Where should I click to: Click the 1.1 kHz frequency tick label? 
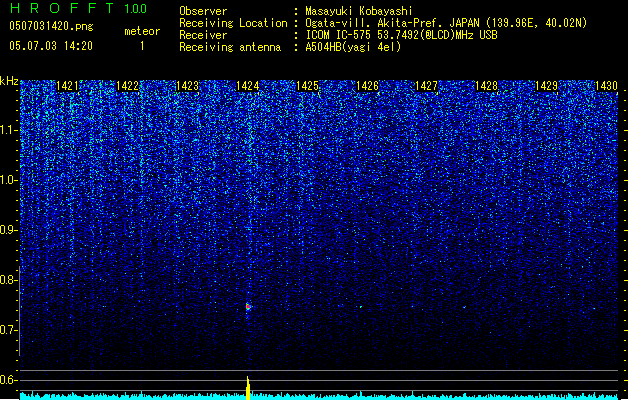9,130
